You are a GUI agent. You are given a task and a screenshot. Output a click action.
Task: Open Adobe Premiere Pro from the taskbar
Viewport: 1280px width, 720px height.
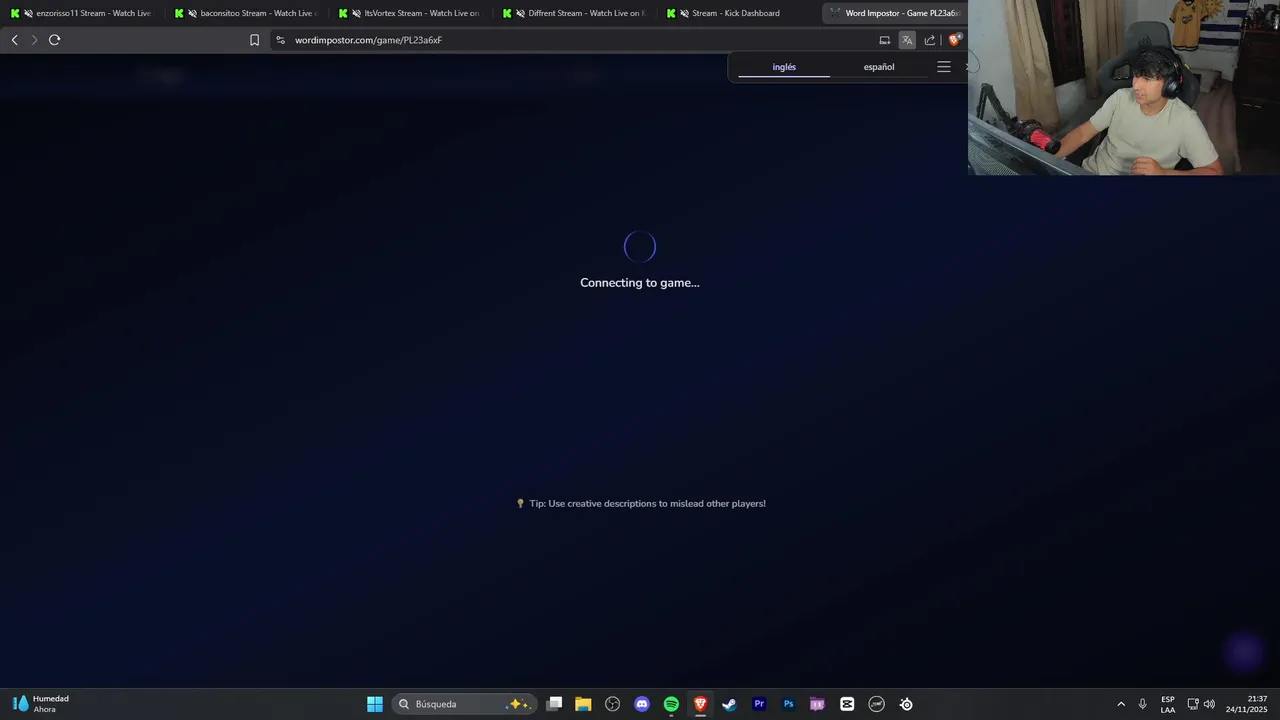point(759,704)
